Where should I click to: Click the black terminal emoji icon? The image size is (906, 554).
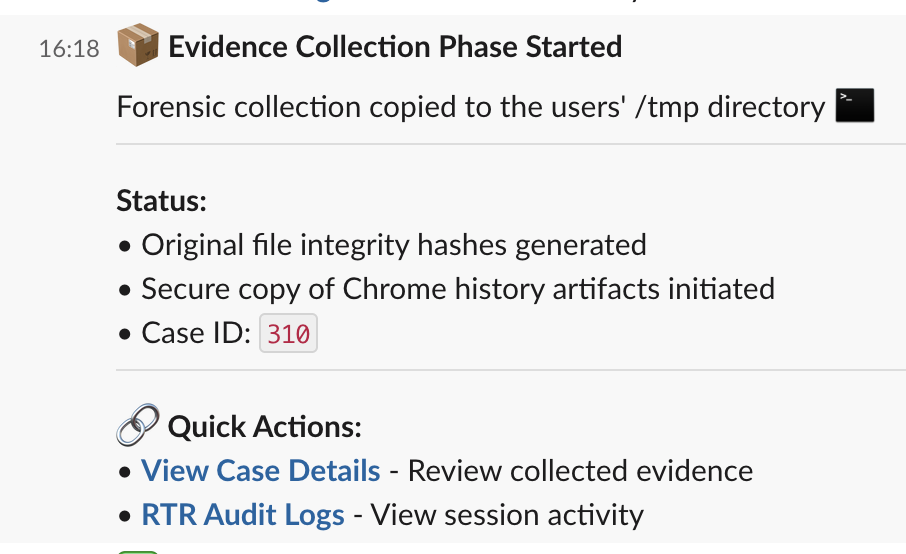pyautogui.click(x=855, y=105)
